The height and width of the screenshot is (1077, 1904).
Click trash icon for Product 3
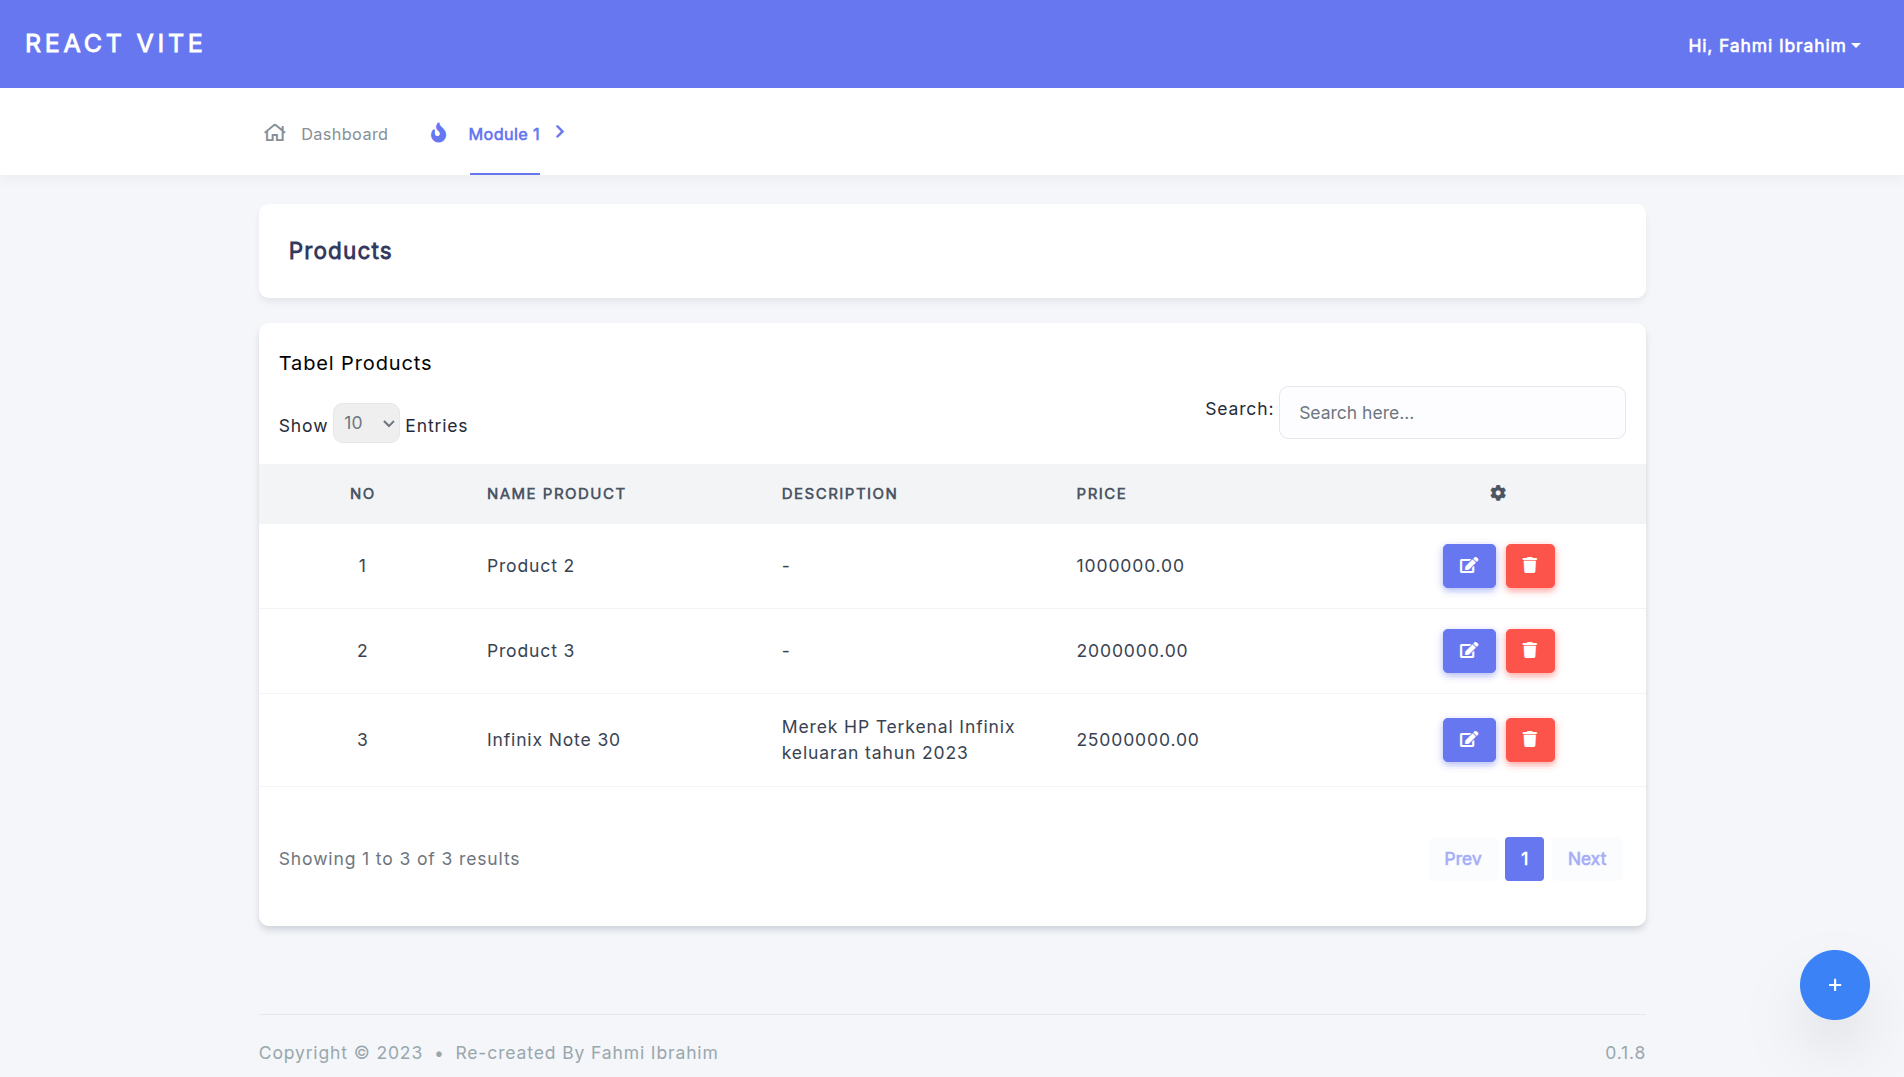coord(1529,651)
